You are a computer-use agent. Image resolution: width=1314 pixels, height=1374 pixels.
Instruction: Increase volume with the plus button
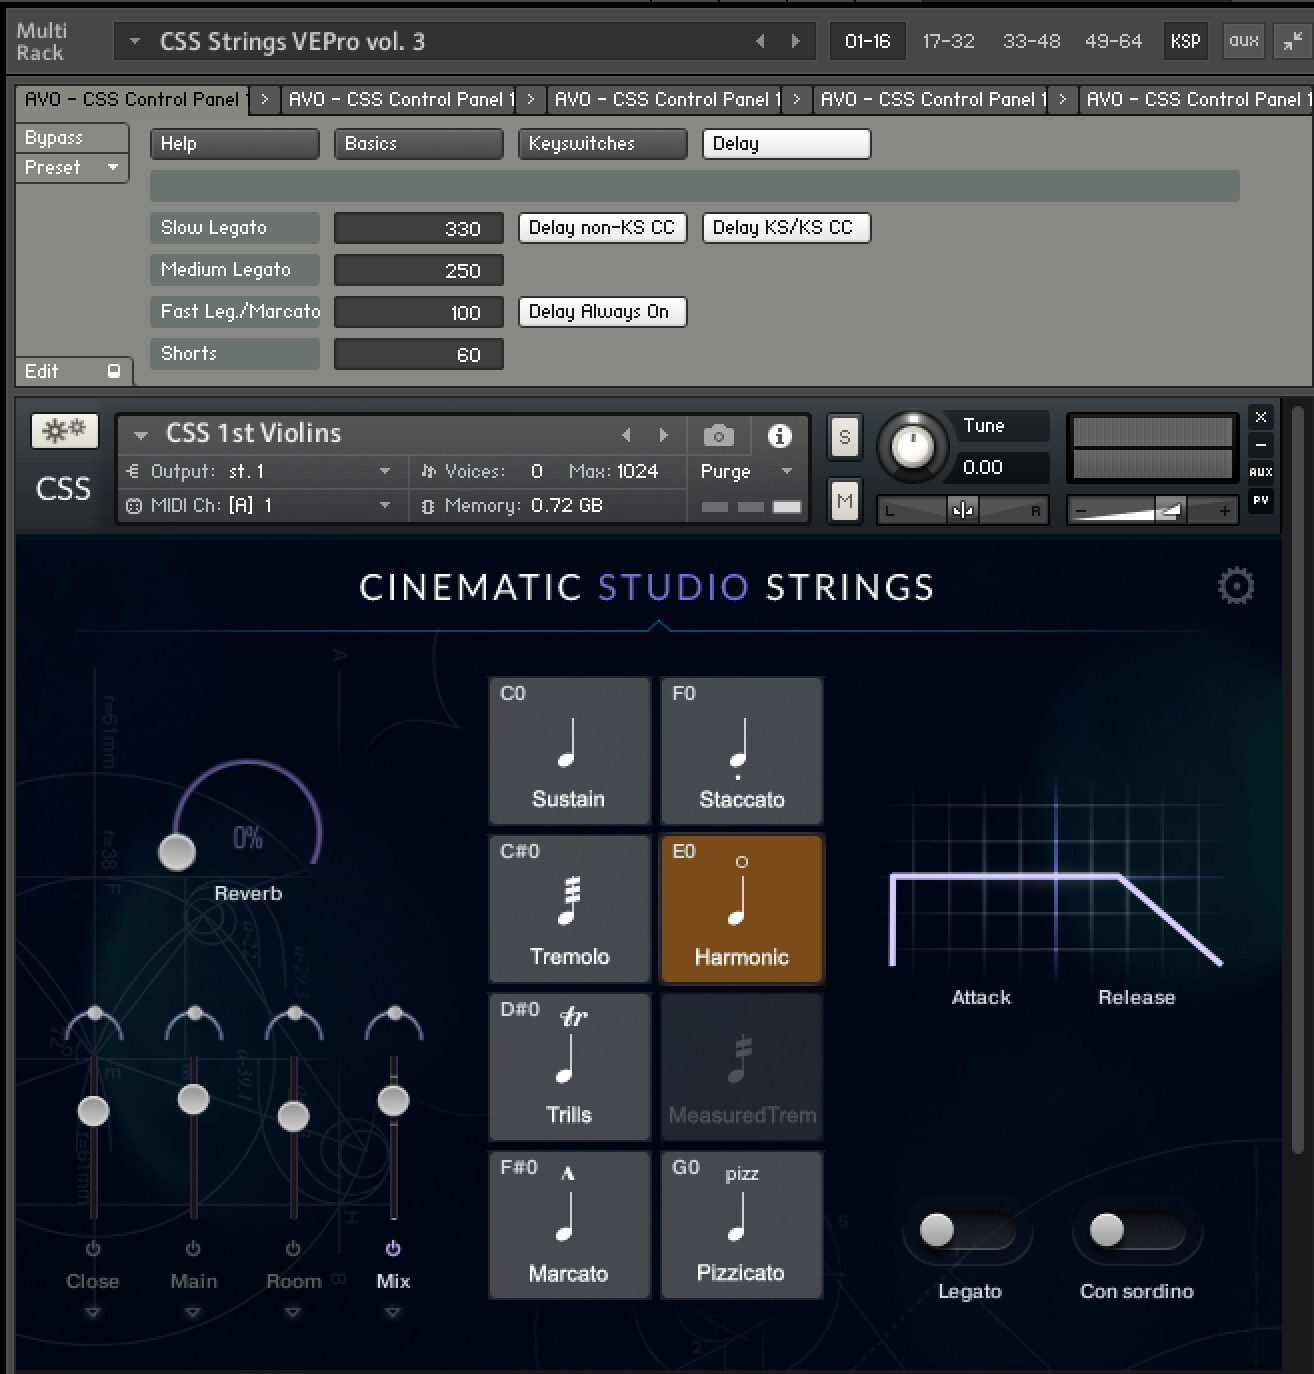[1224, 511]
